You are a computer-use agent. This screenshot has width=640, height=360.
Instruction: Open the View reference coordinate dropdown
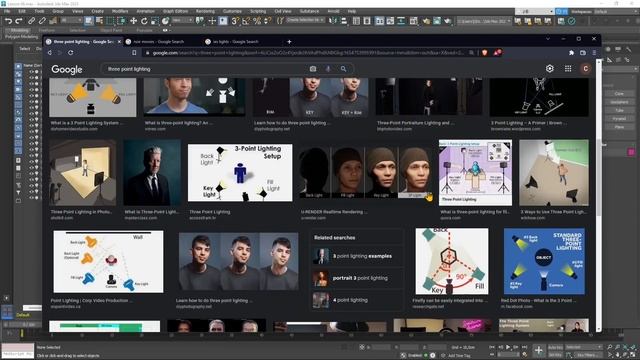(x=182, y=20)
